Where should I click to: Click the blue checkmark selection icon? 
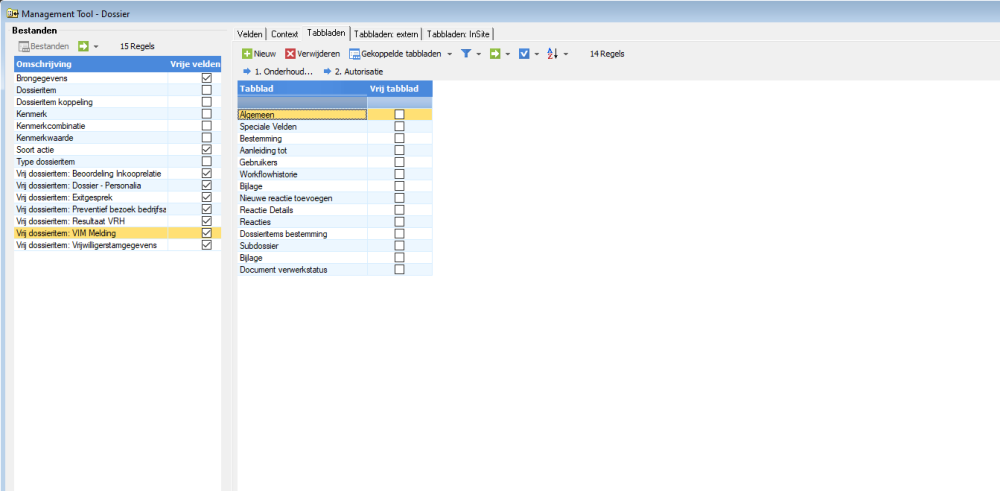pos(524,53)
